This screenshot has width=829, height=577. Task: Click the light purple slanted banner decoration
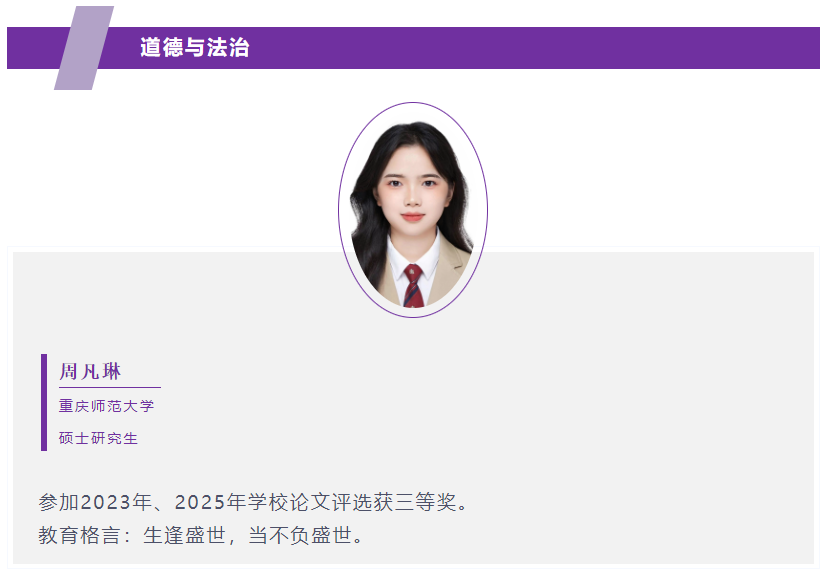[84, 48]
